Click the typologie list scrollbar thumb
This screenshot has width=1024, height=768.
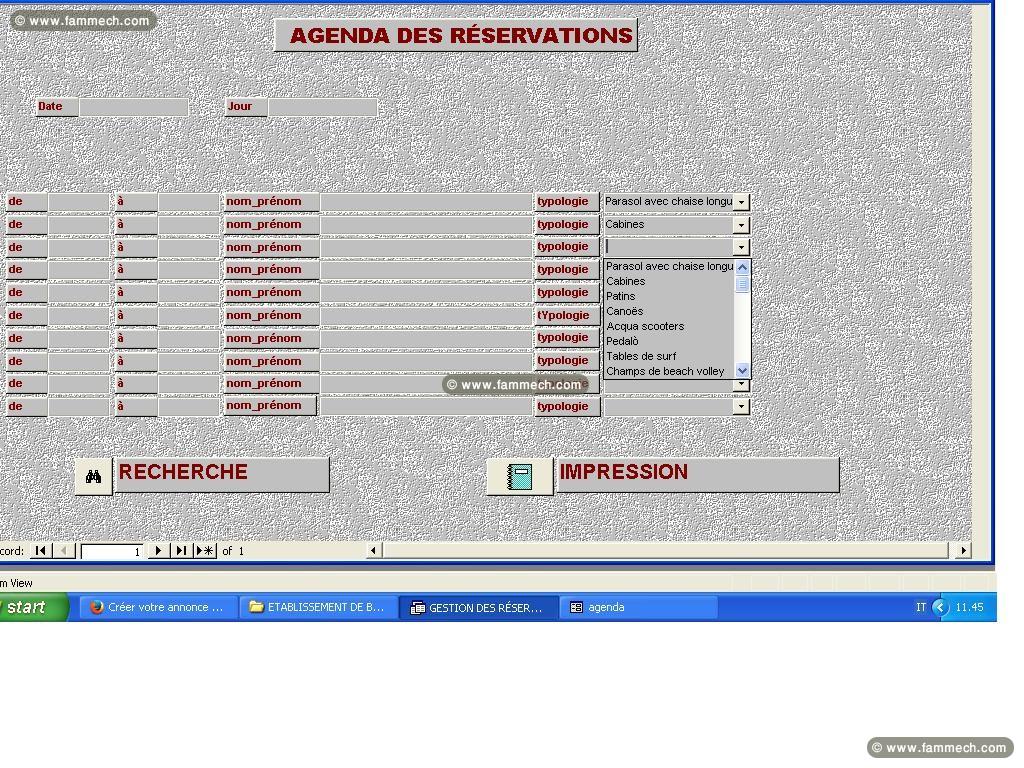coord(743,285)
